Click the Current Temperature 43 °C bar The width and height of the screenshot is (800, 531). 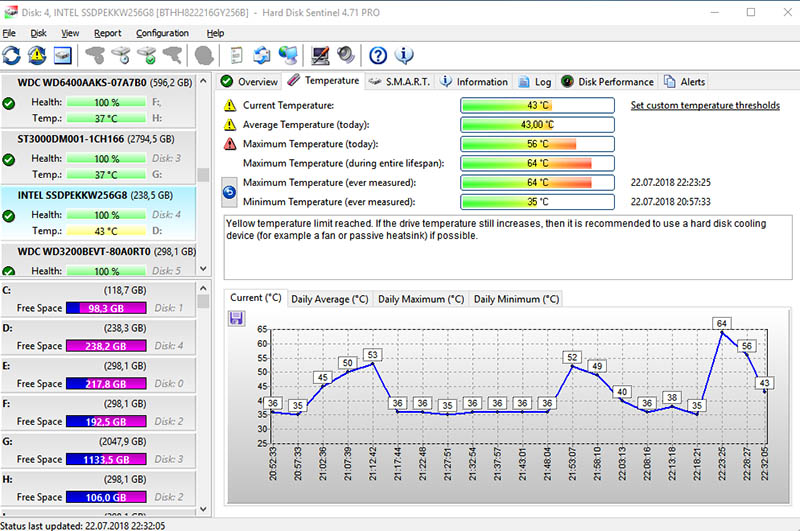tap(537, 106)
